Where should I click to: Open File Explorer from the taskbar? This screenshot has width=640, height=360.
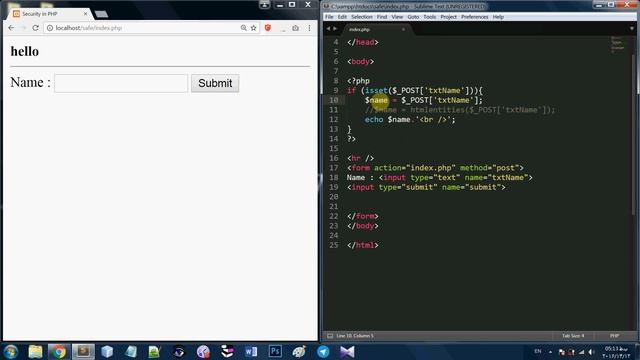coord(35,351)
